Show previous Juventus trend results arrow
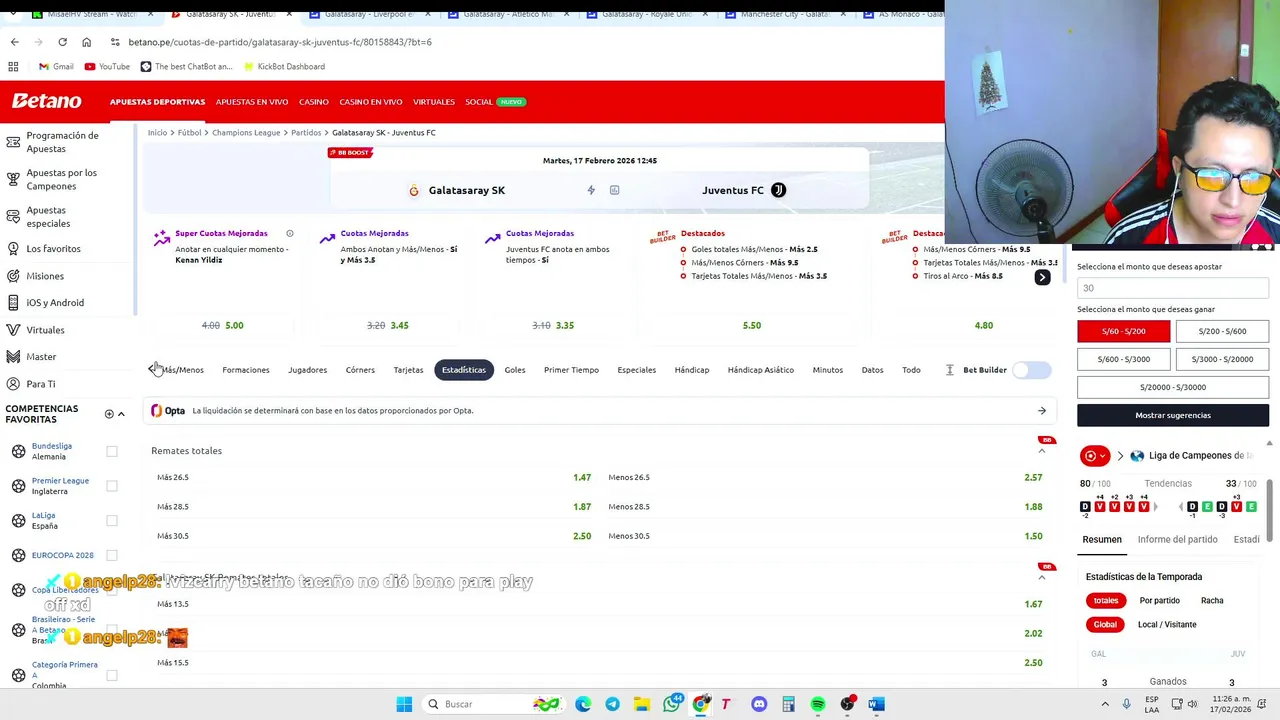 [1181, 507]
